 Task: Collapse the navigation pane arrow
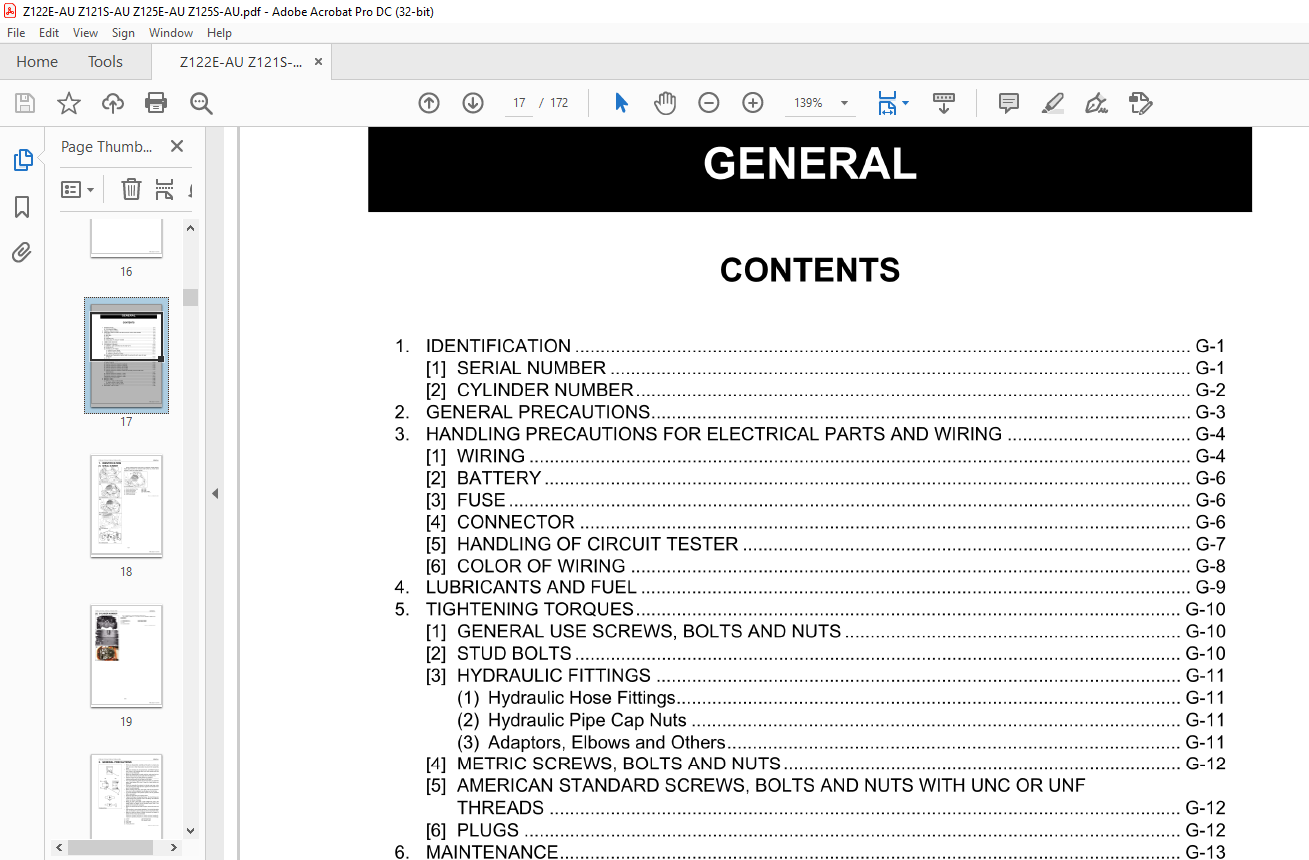click(x=215, y=493)
